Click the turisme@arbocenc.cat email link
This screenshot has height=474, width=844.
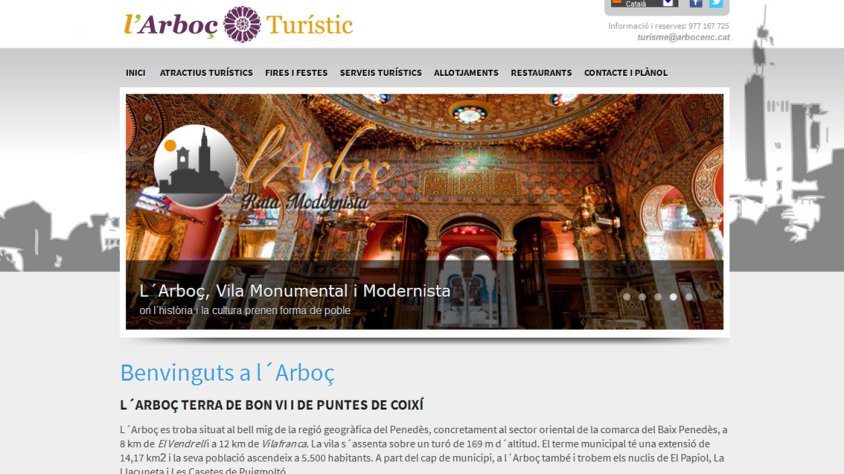(684, 37)
